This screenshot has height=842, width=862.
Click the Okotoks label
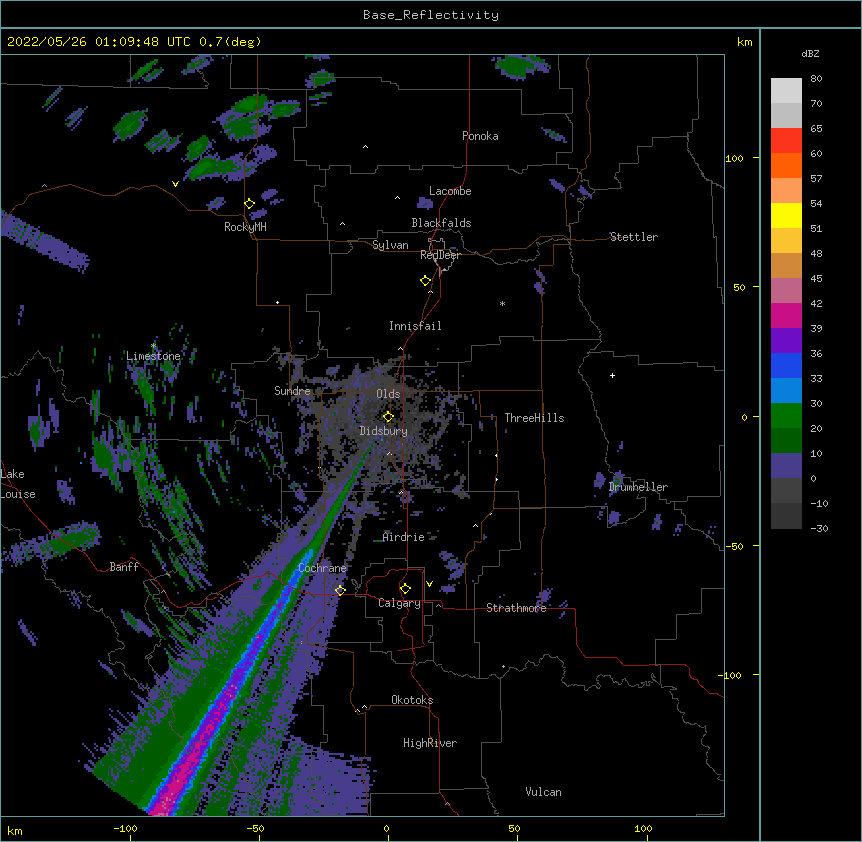412,700
